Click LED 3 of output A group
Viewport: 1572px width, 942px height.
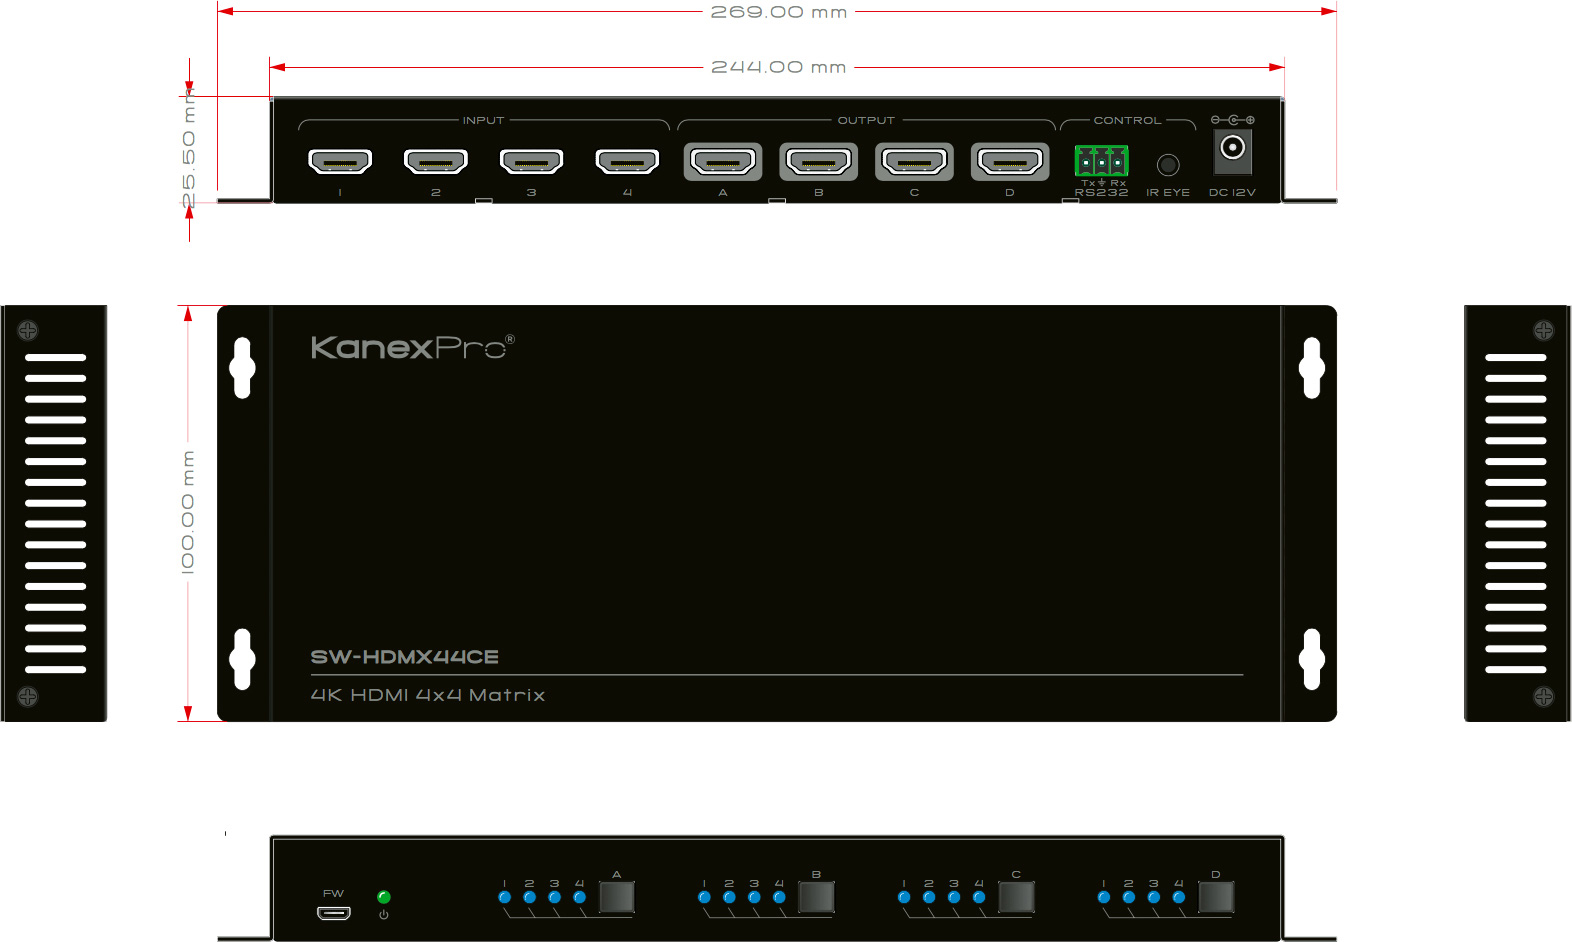pyautogui.click(x=555, y=897)
